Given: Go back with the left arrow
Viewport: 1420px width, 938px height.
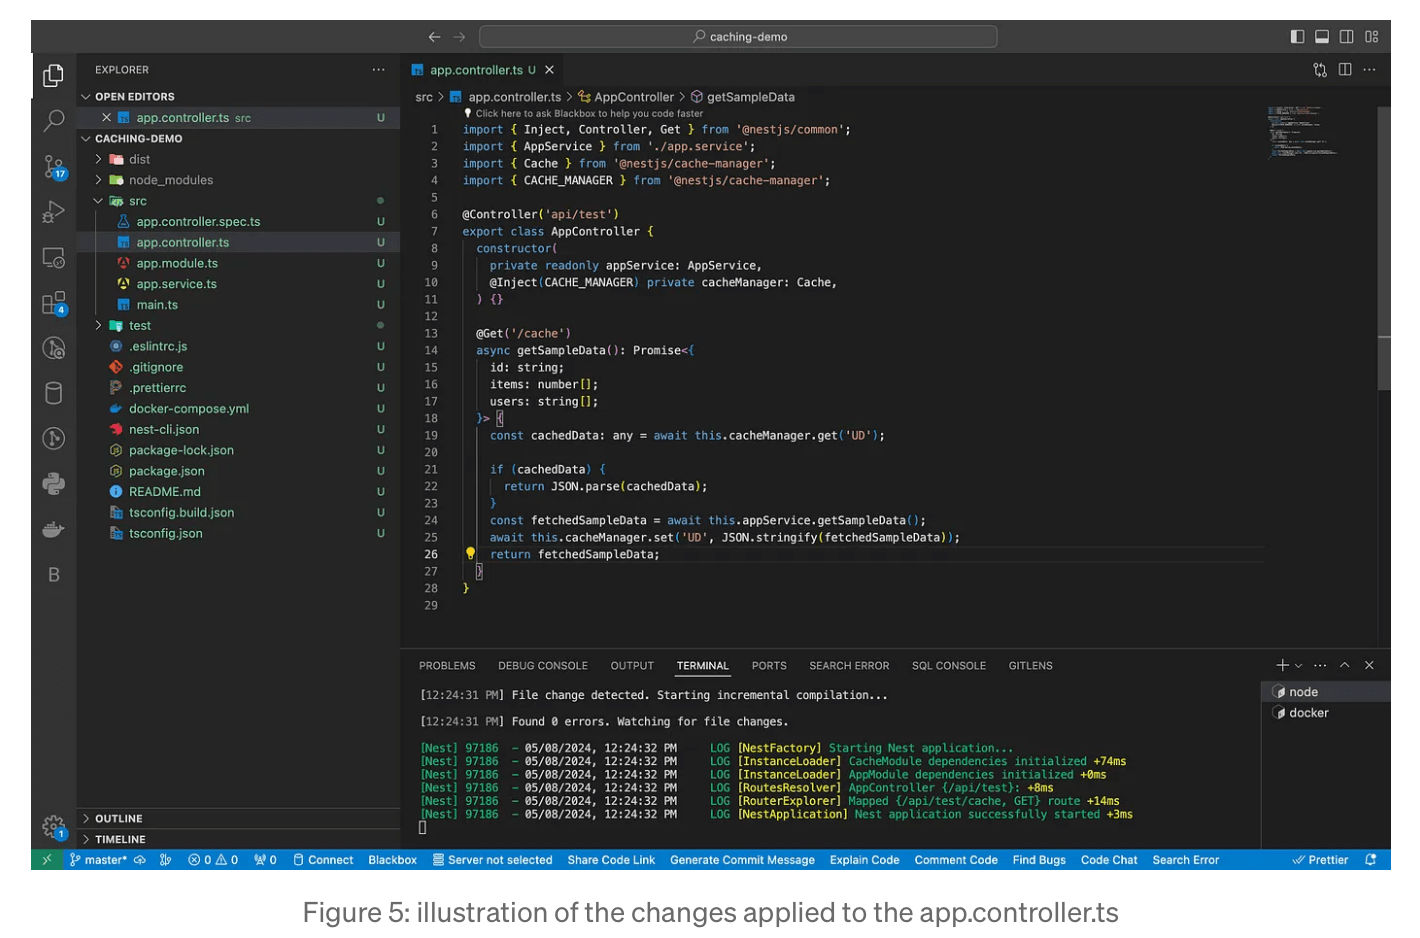Looking at the screenshot, I should [434, 37].
